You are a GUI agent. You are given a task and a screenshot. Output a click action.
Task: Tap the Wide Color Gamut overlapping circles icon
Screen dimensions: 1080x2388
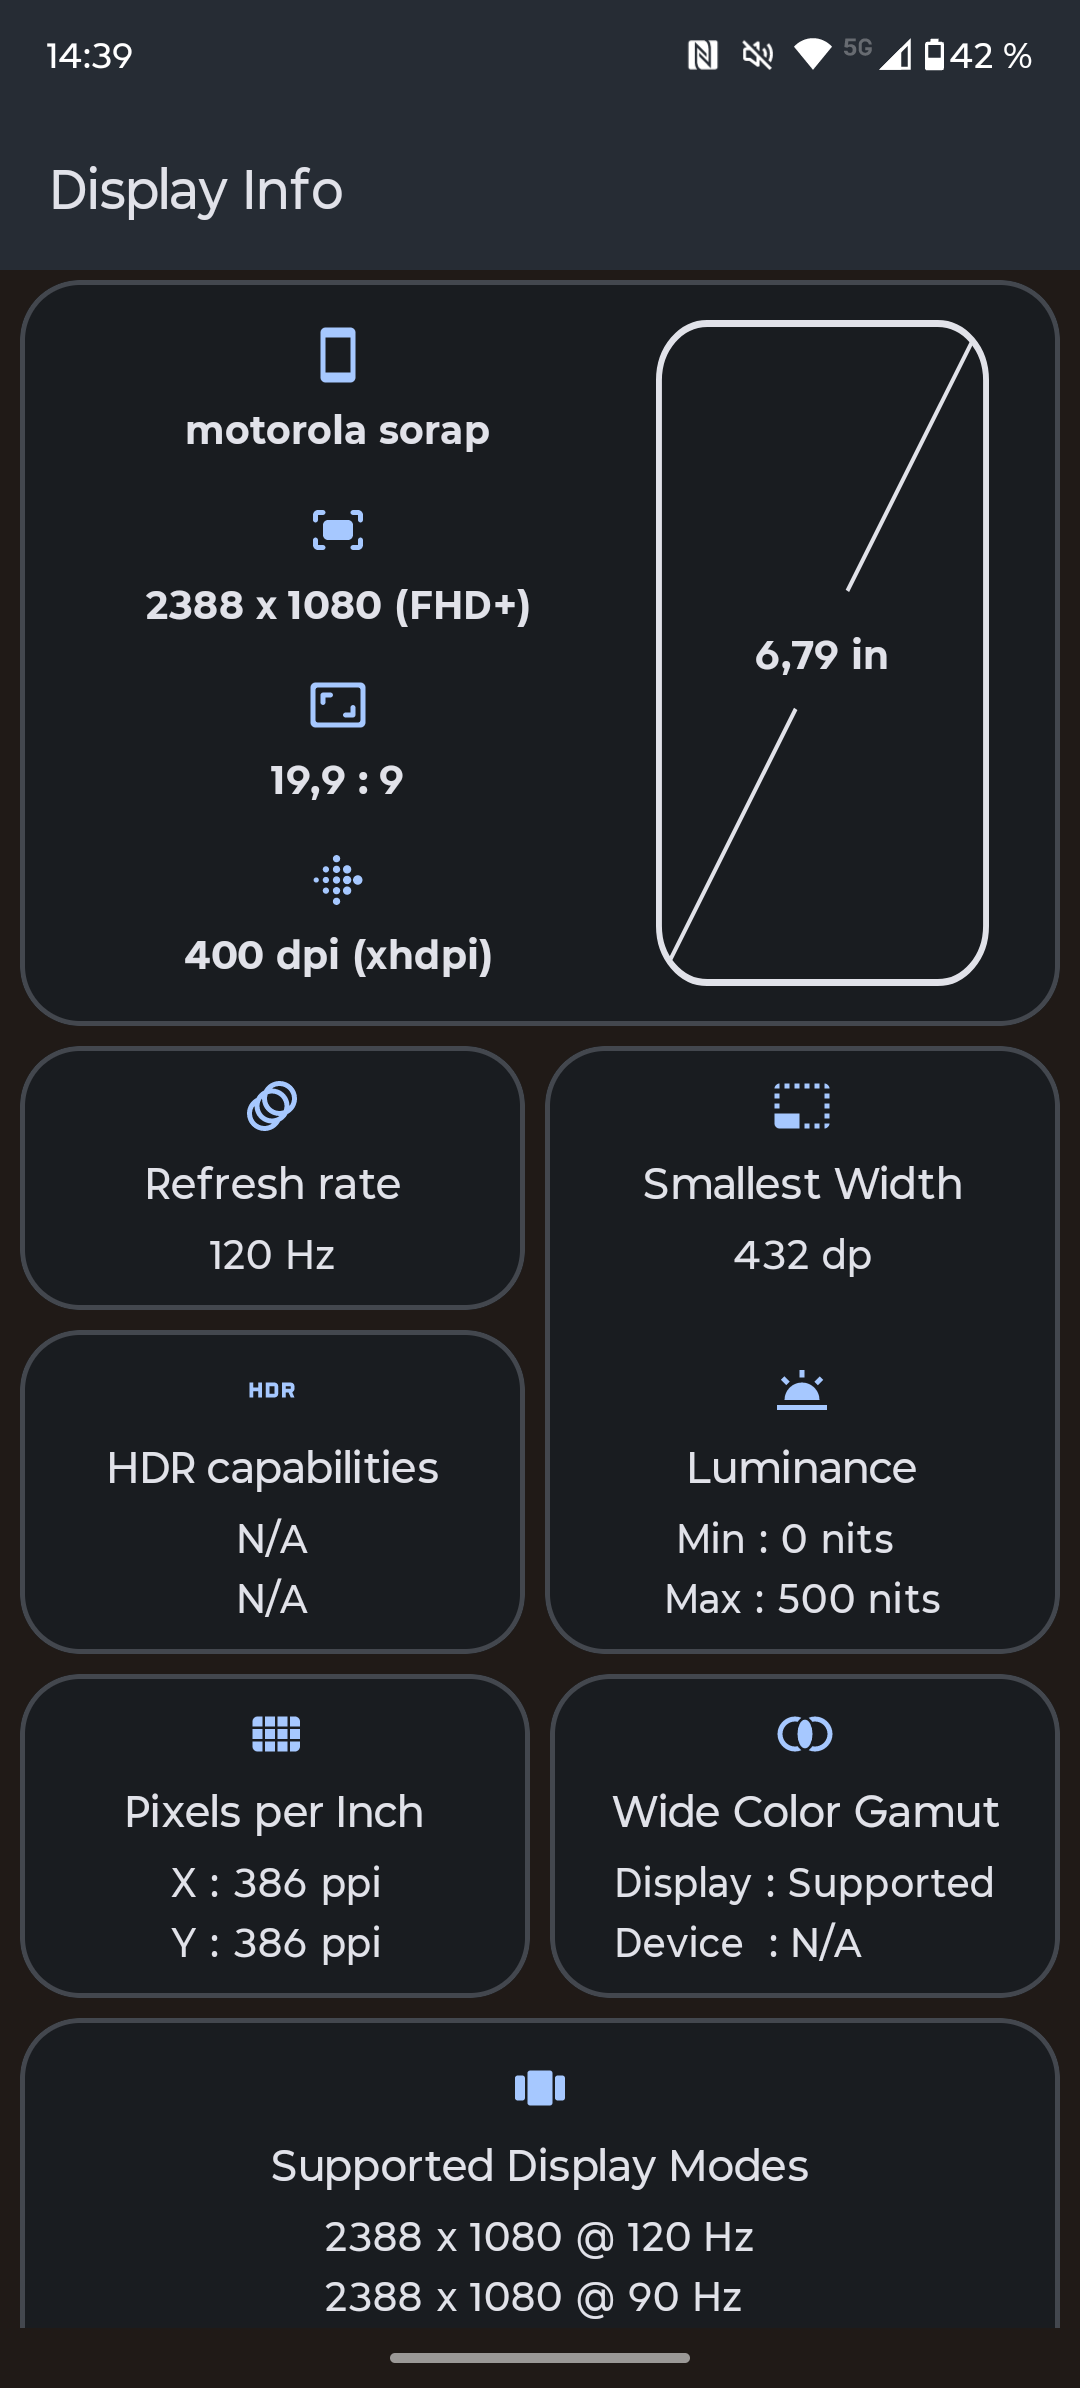805,1734
